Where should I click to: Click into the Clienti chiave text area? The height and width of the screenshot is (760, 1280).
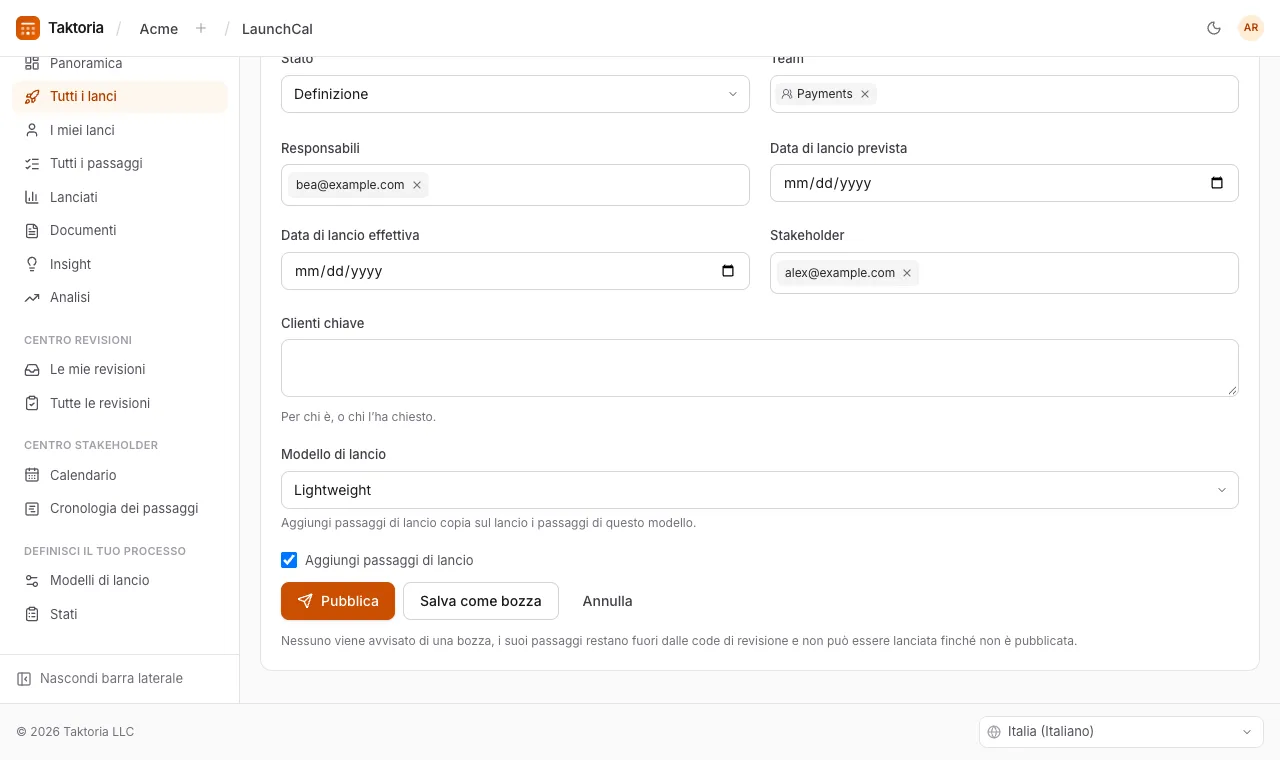(x=760, y=368)
